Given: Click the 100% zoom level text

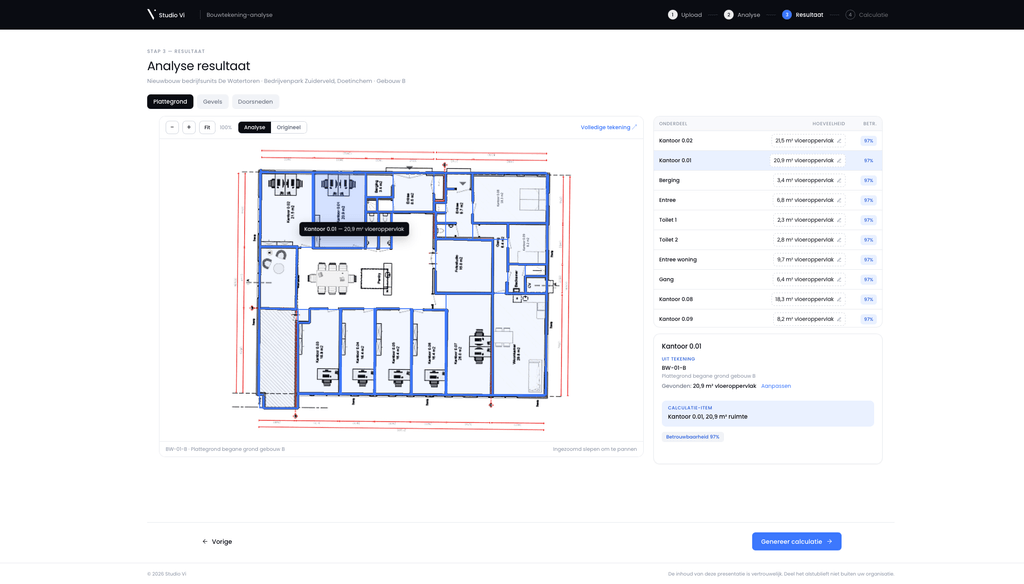Looking at the screenshot, I should pos(226,127).
